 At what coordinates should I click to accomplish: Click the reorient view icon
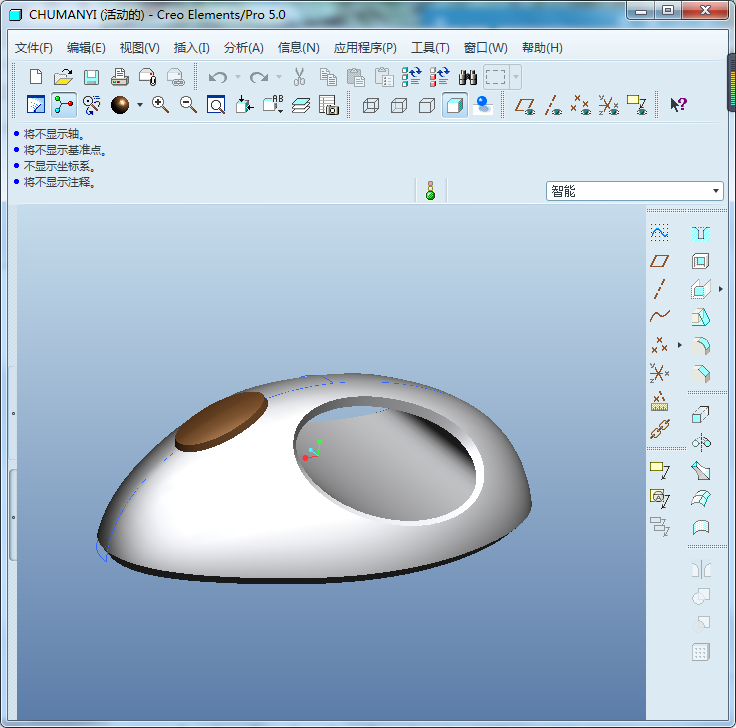245,105
